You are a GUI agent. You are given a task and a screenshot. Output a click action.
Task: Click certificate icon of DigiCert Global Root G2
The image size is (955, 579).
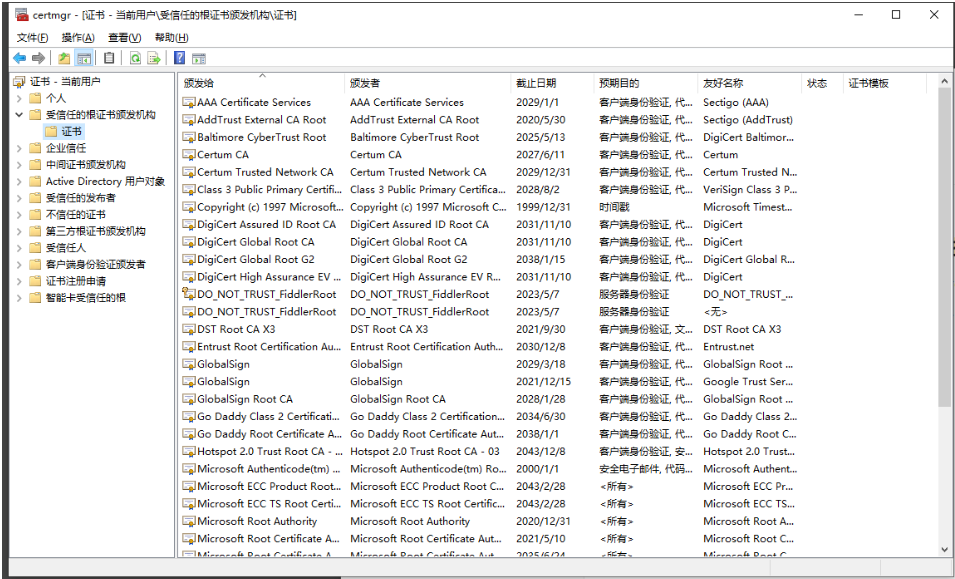pos(189,259)
